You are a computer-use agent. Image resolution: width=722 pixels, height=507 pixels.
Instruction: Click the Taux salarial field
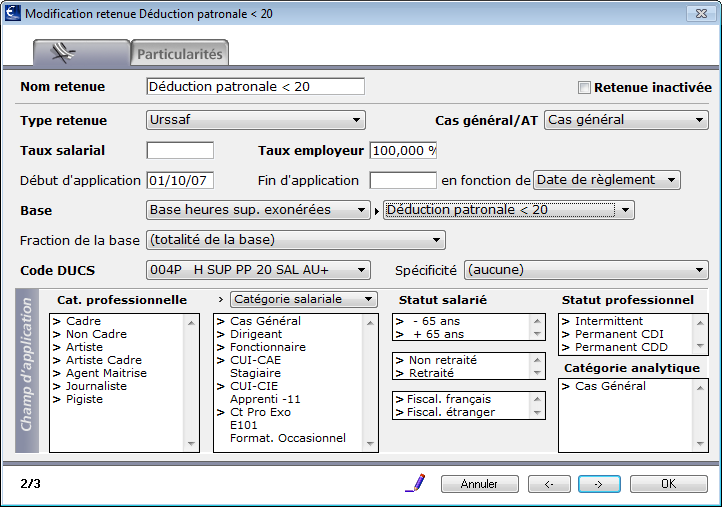tap(180, 151)
